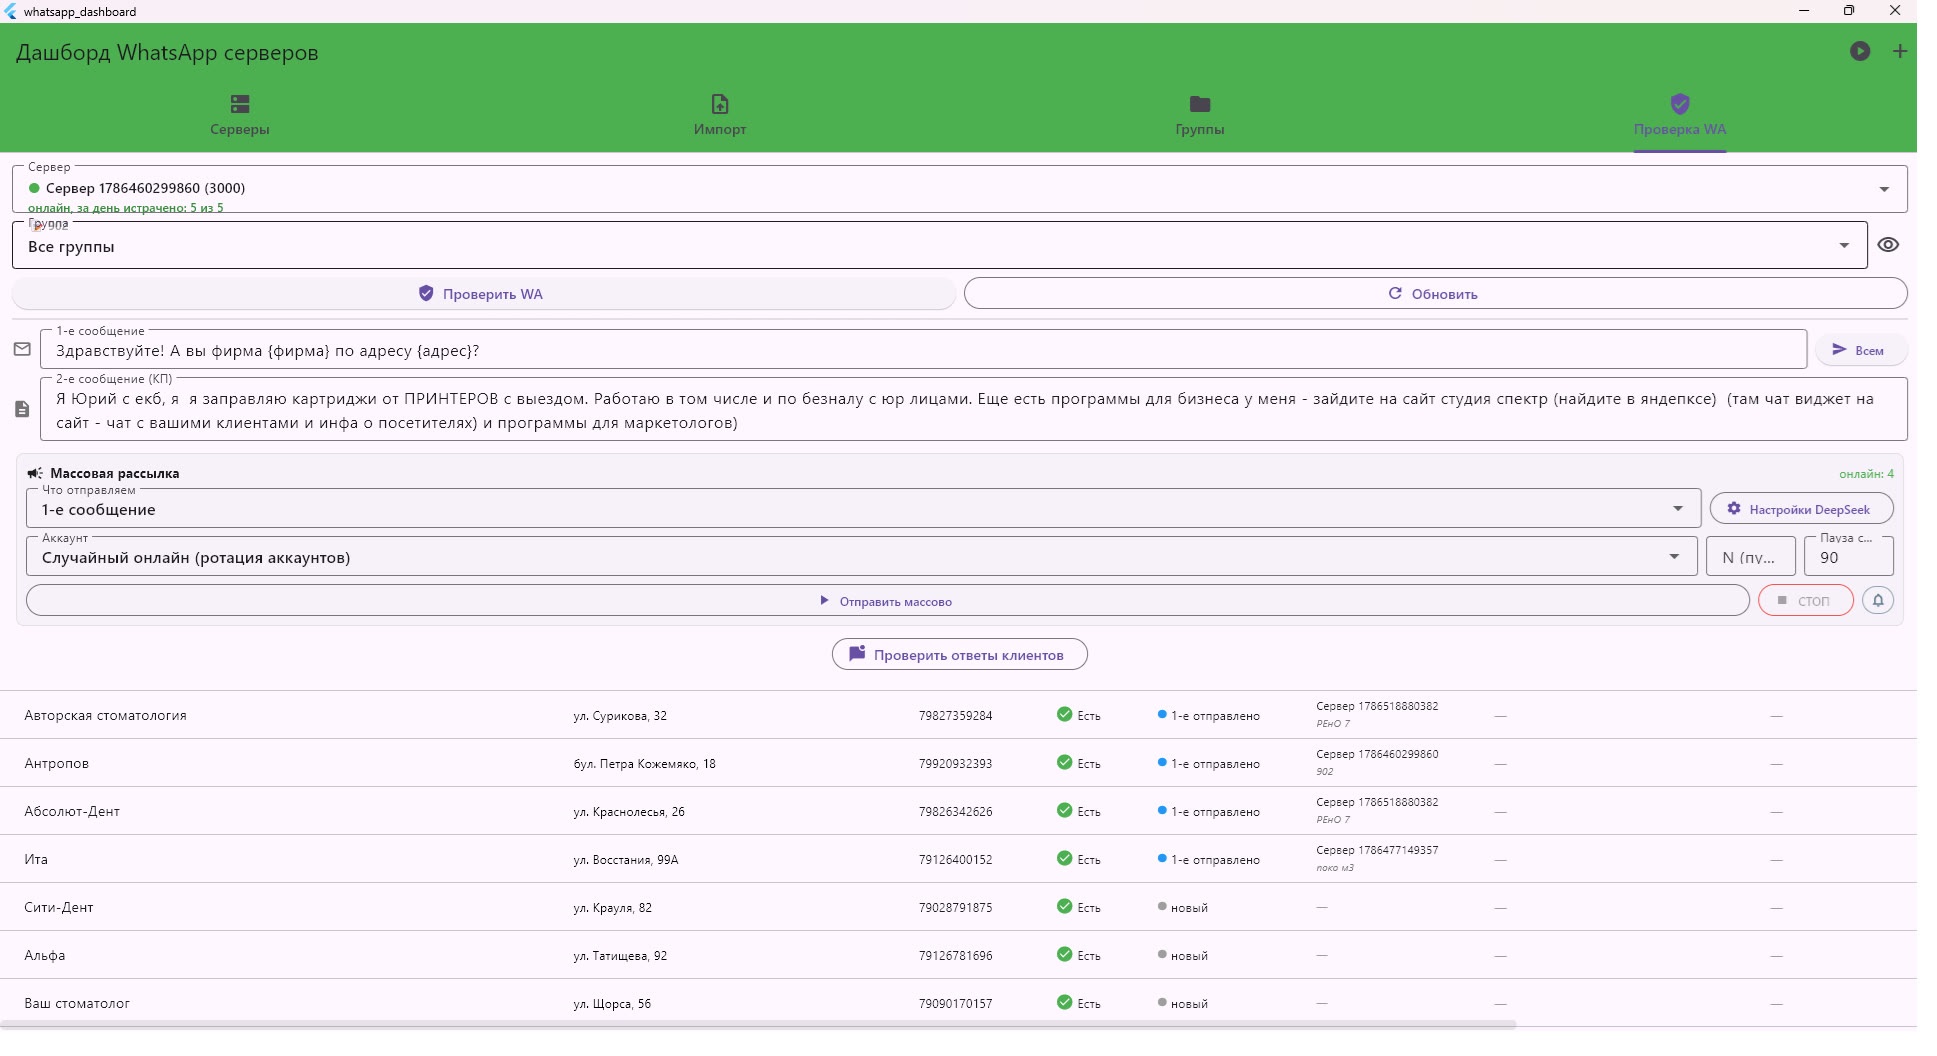
Task: Click the plus add icon in header
Action: coord(1899,51)
